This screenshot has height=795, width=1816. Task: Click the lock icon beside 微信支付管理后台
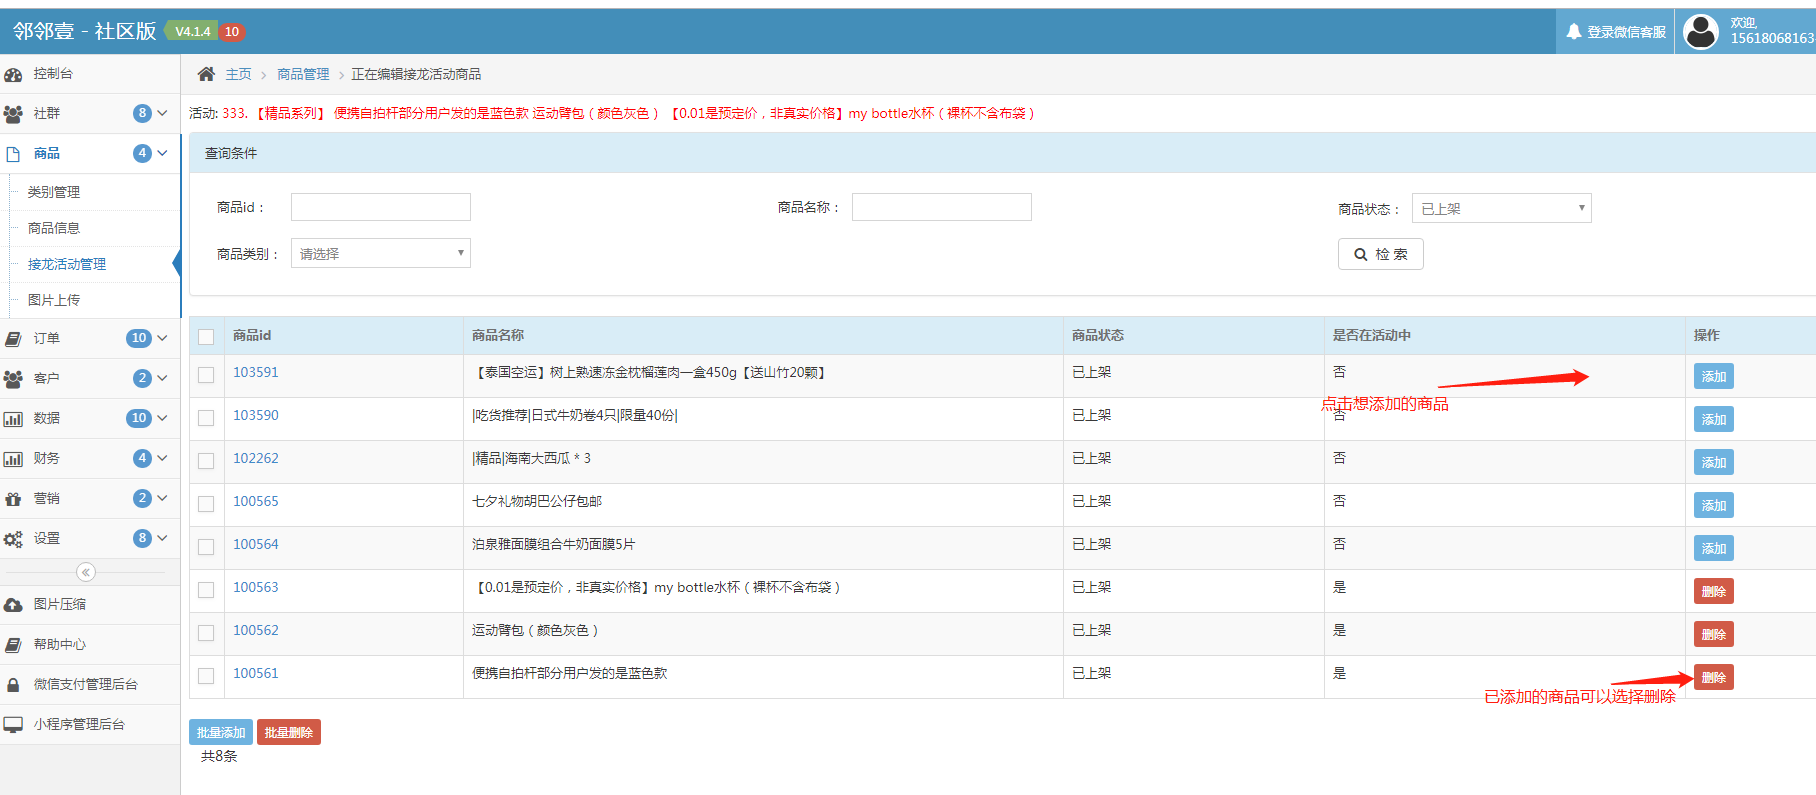(13, 685)
